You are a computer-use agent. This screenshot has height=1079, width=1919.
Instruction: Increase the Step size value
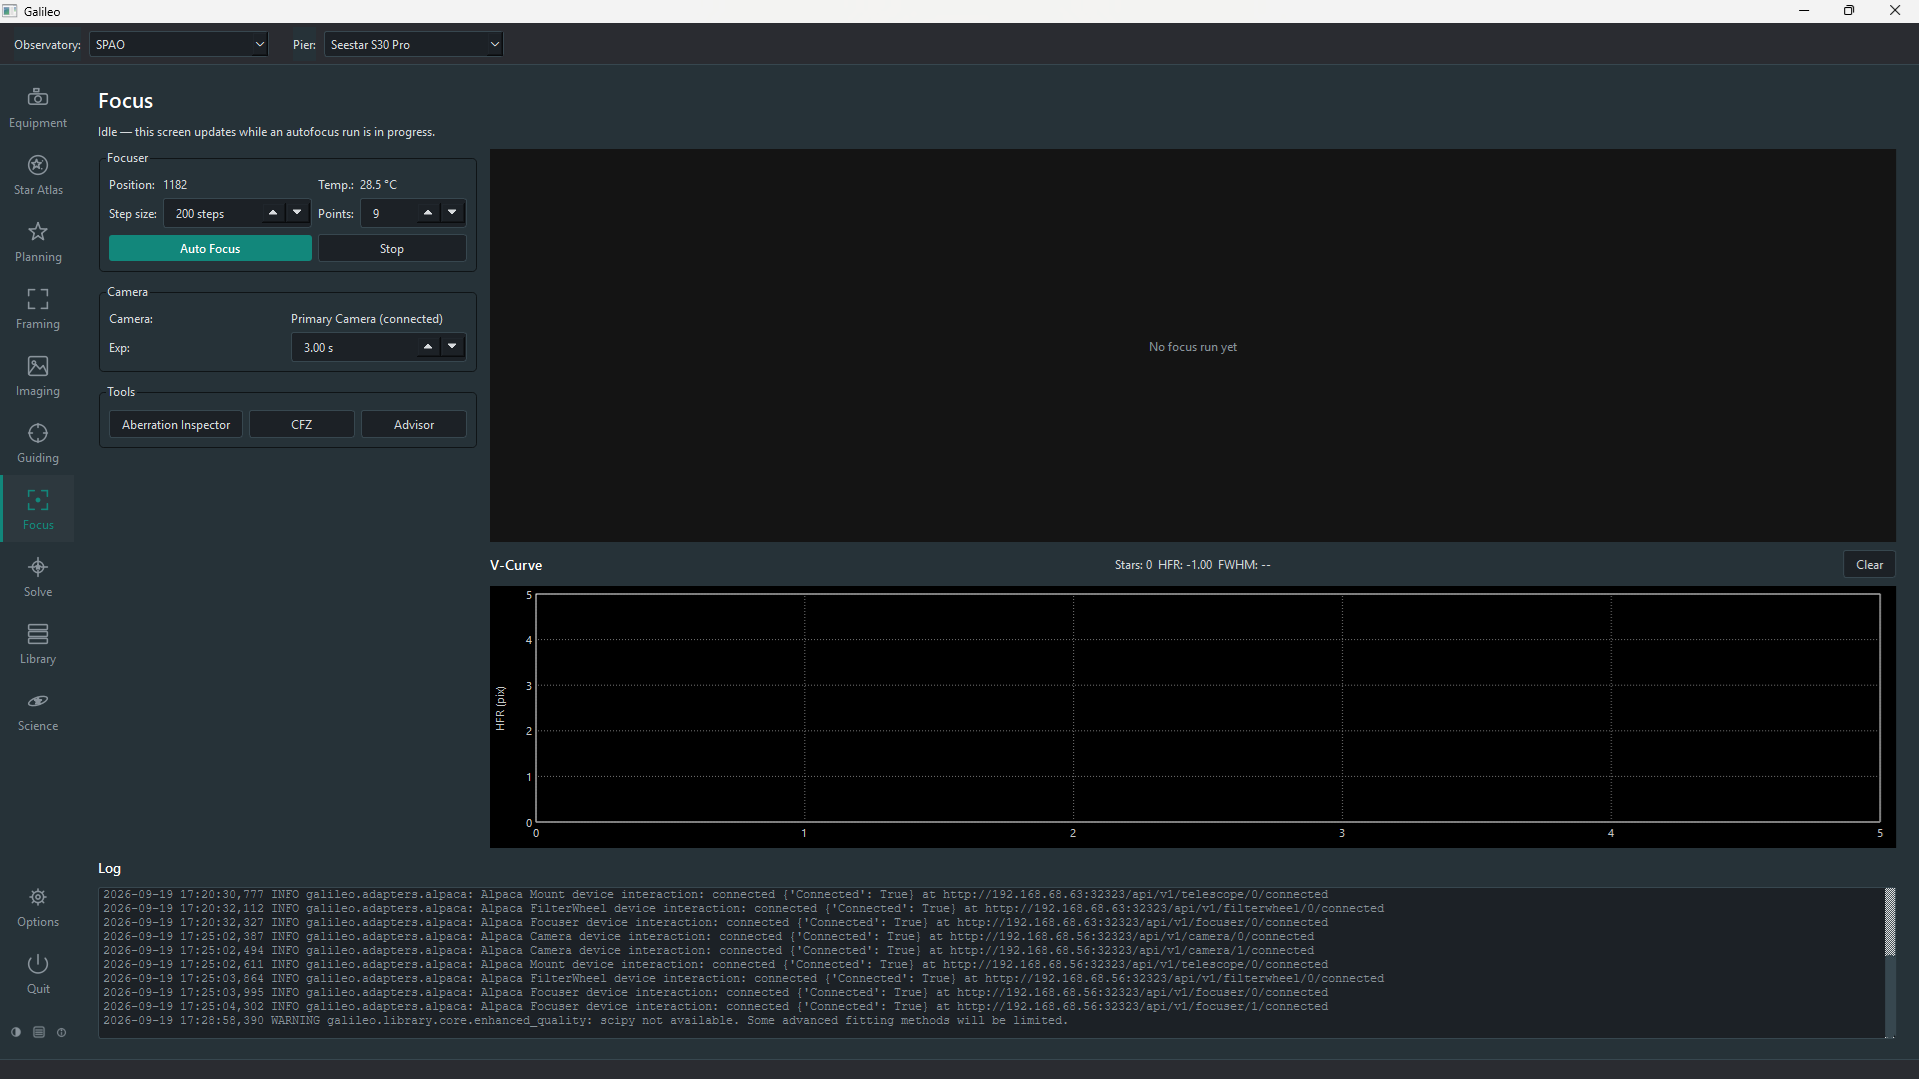click(x=272, y=213)
